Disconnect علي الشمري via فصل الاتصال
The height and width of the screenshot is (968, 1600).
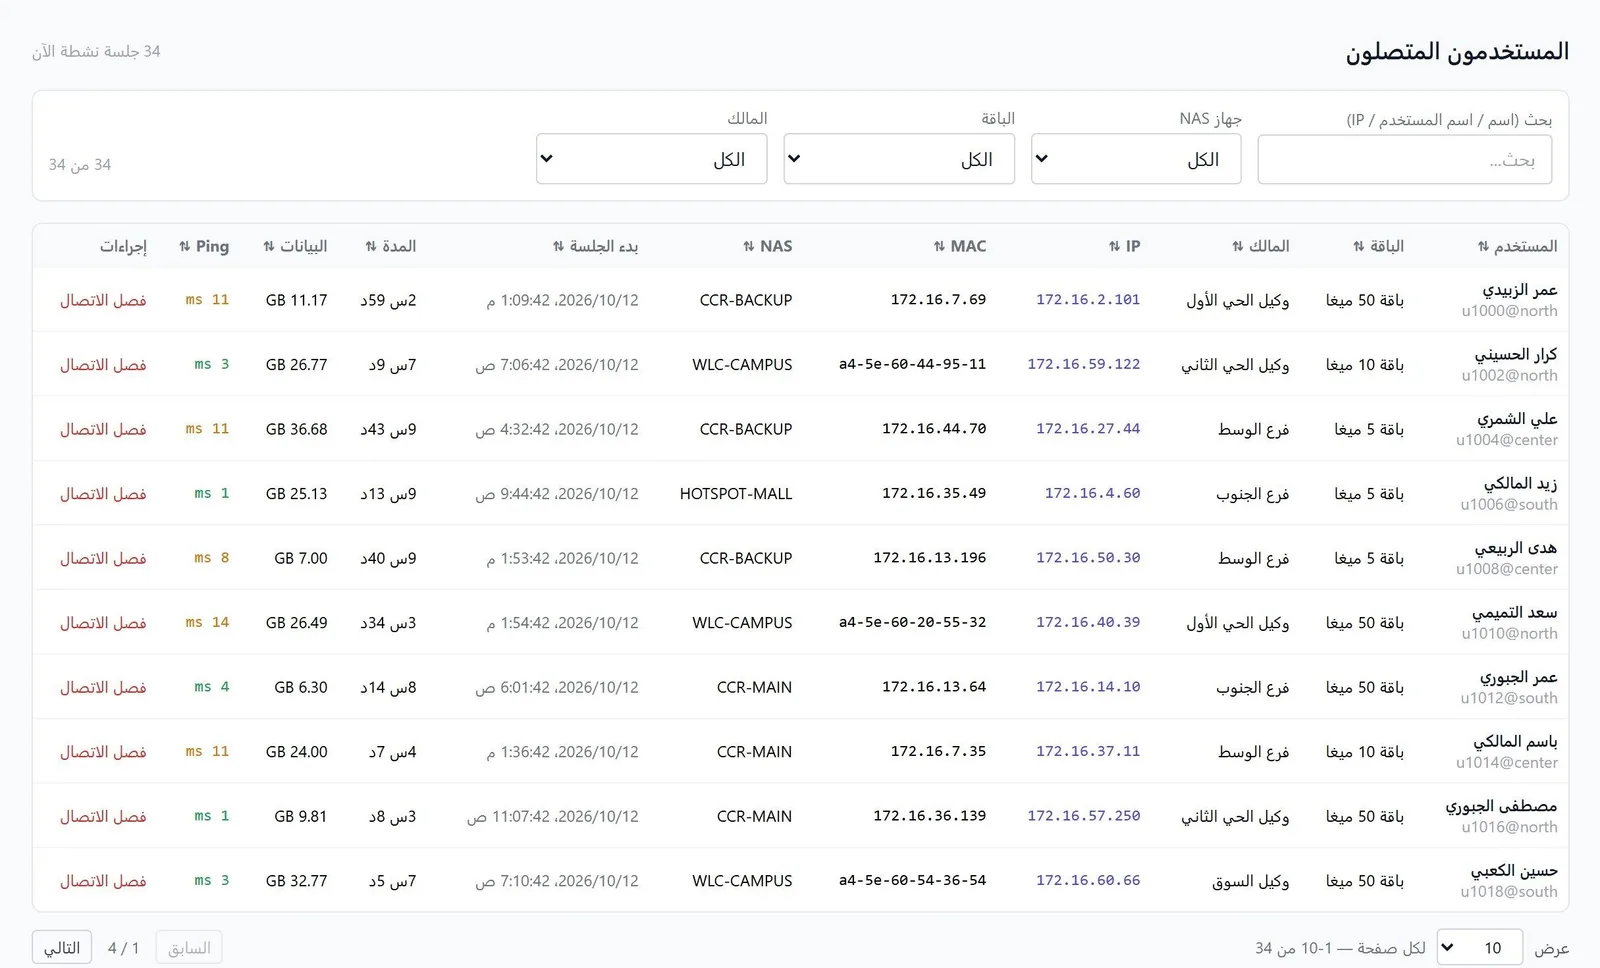(x=103, y=429)
